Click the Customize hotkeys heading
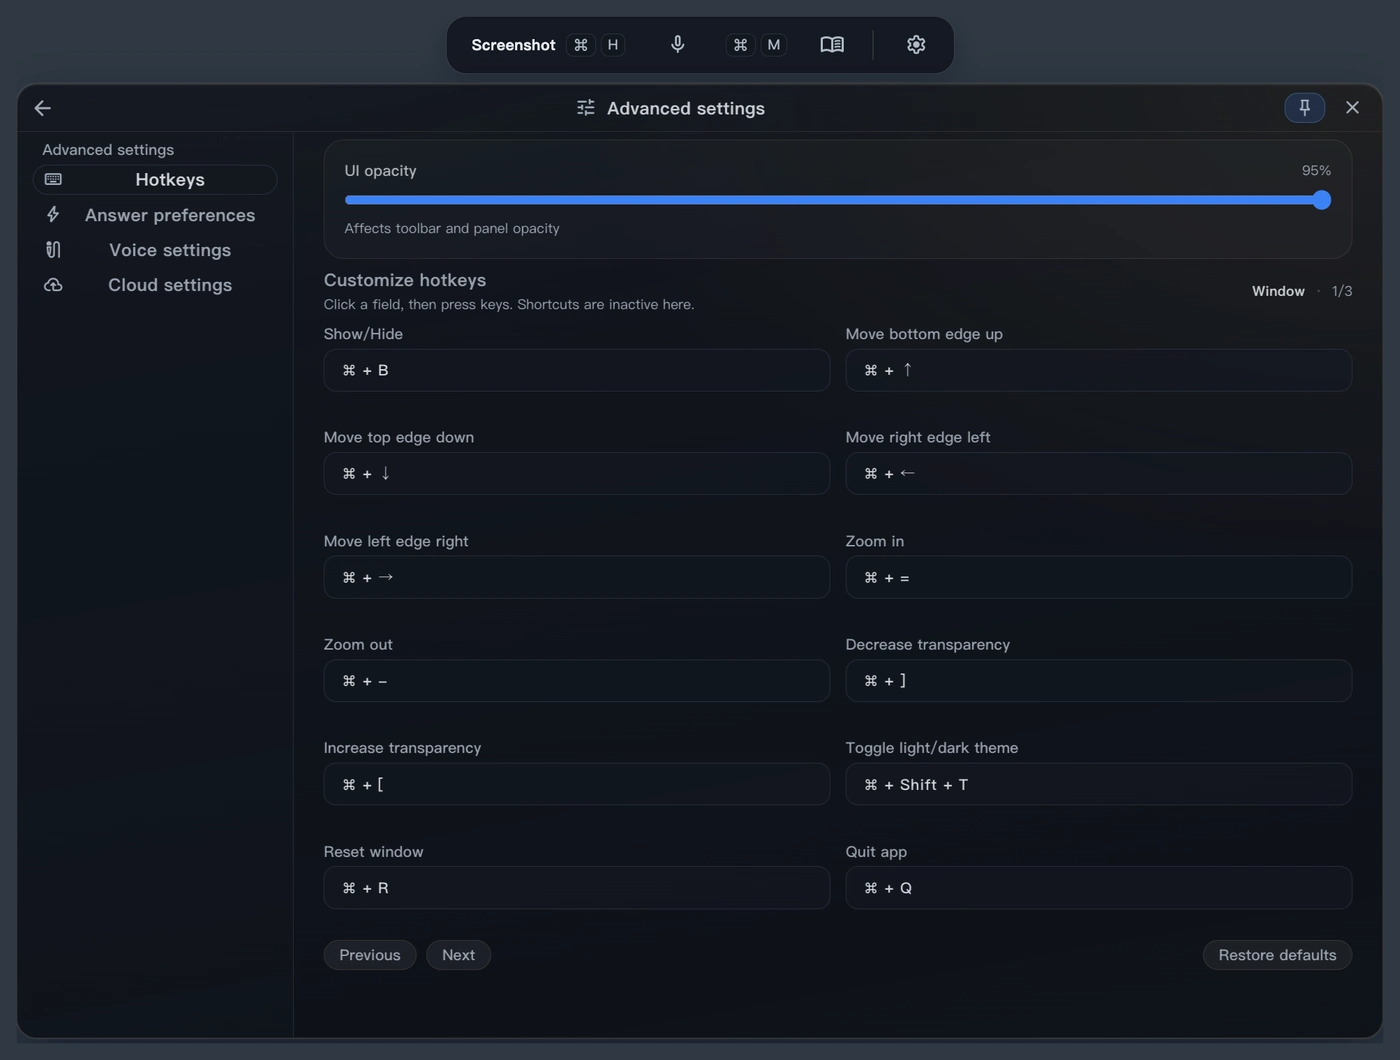The image size is (1400, 1060). click(405, 280)
